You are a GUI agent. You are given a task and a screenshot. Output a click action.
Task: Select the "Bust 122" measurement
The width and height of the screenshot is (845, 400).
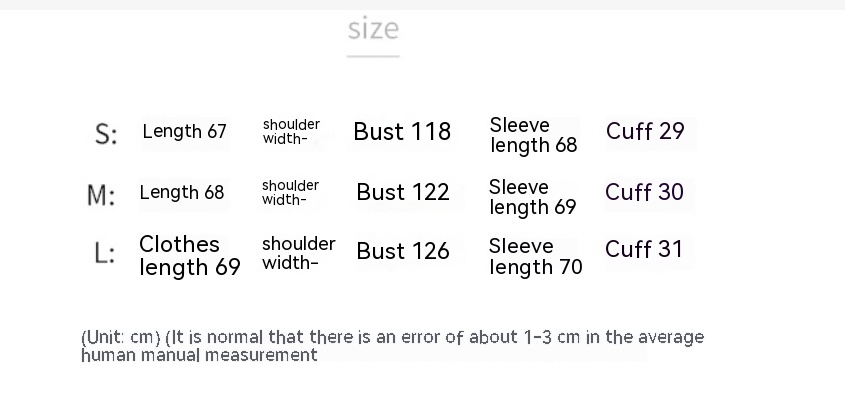[403, 192]
